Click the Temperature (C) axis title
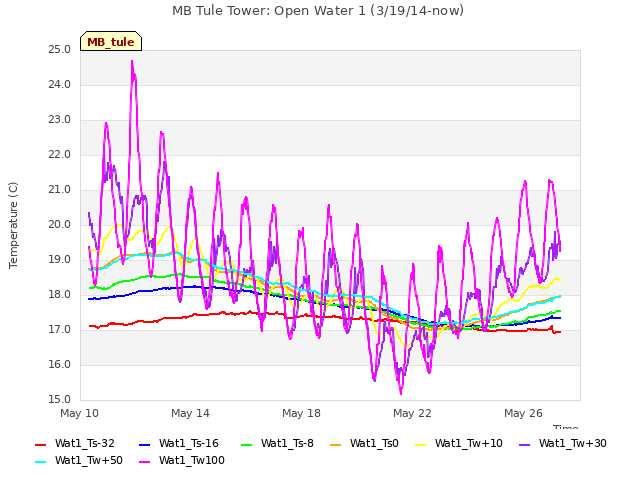The image size is (640, 480). 13,225
